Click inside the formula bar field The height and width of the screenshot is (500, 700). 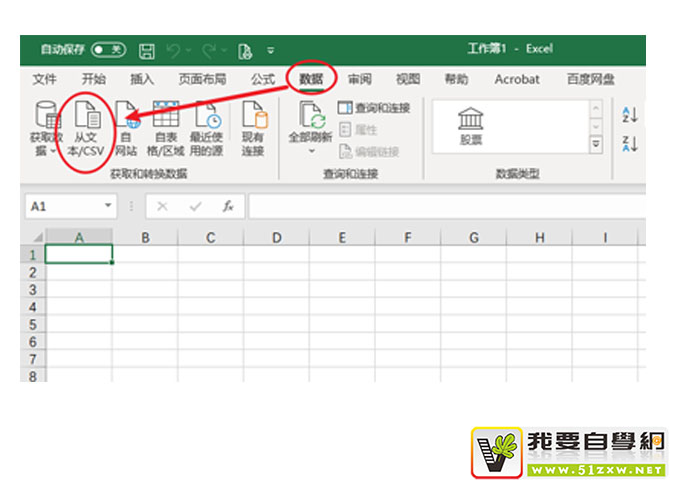[x=447, y=206]
